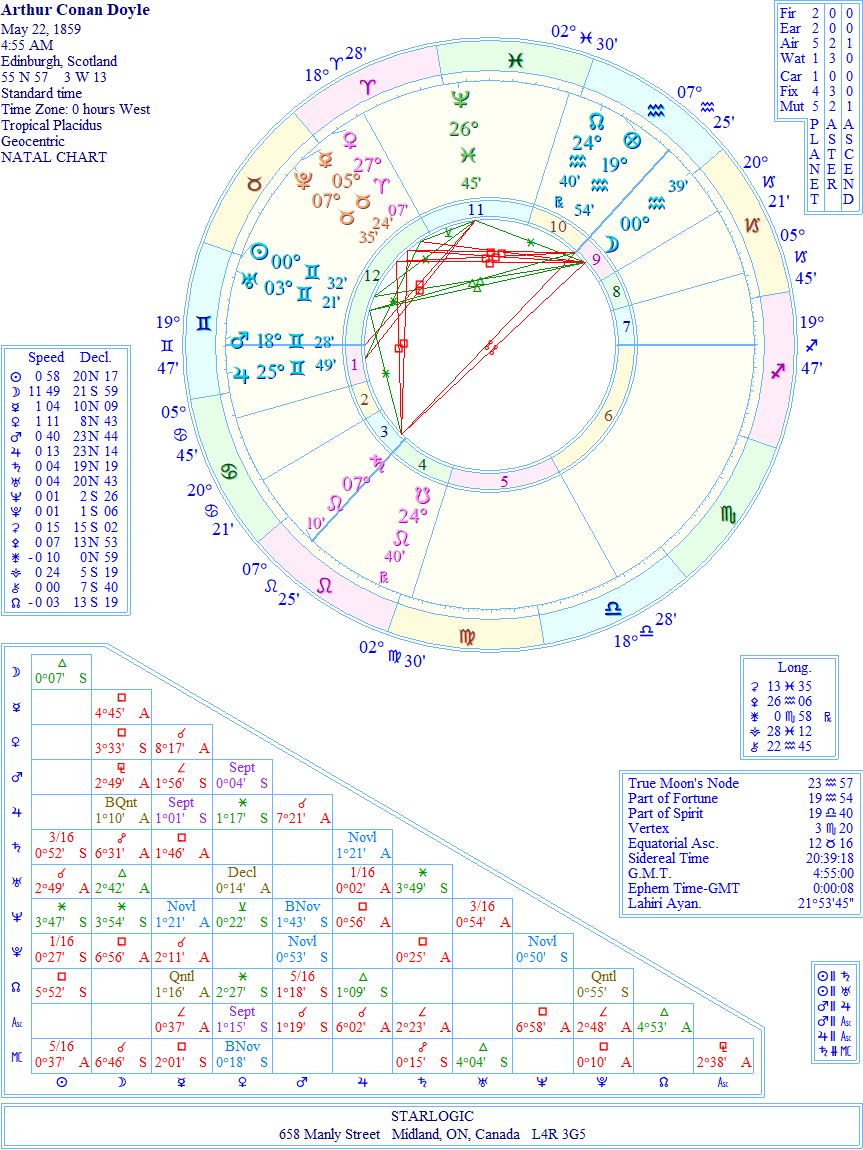Click the Saturn glyph inside the chart wheel
Viewport: 863px width, 1150px height.
(378, 460)
